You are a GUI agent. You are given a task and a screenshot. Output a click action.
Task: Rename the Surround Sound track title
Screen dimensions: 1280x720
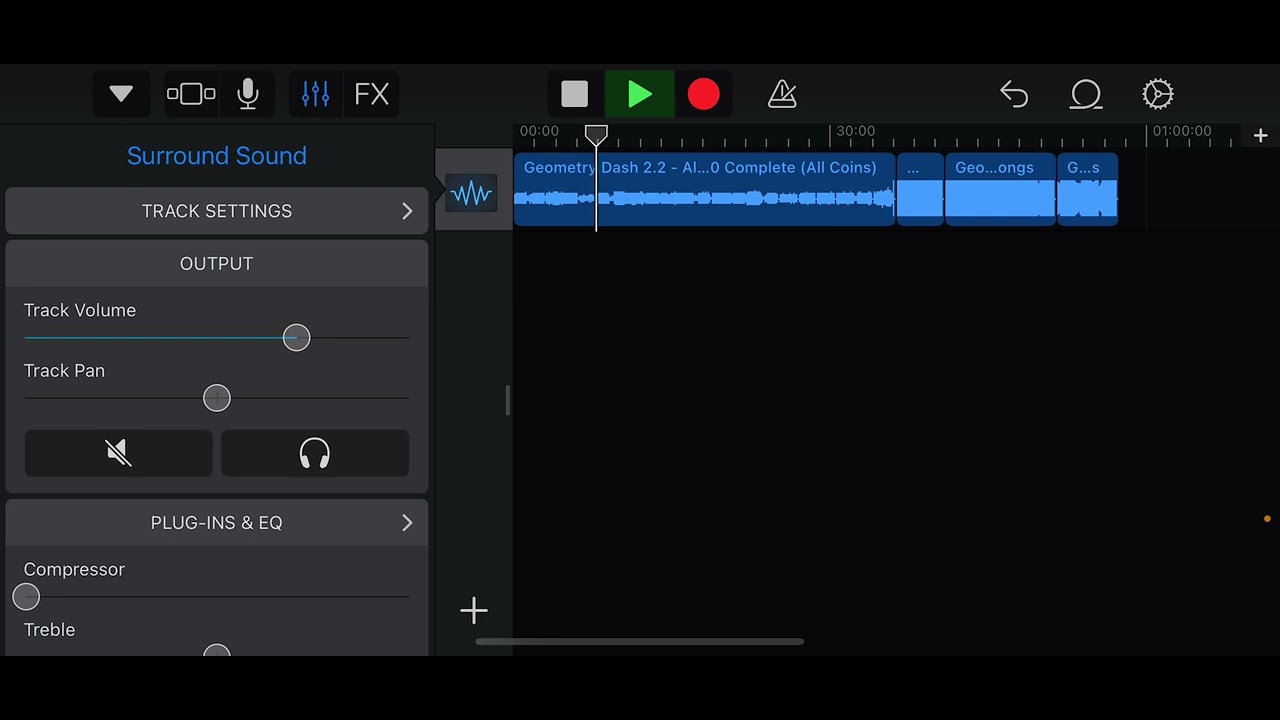pyautogui.click(x=217, y=156)
